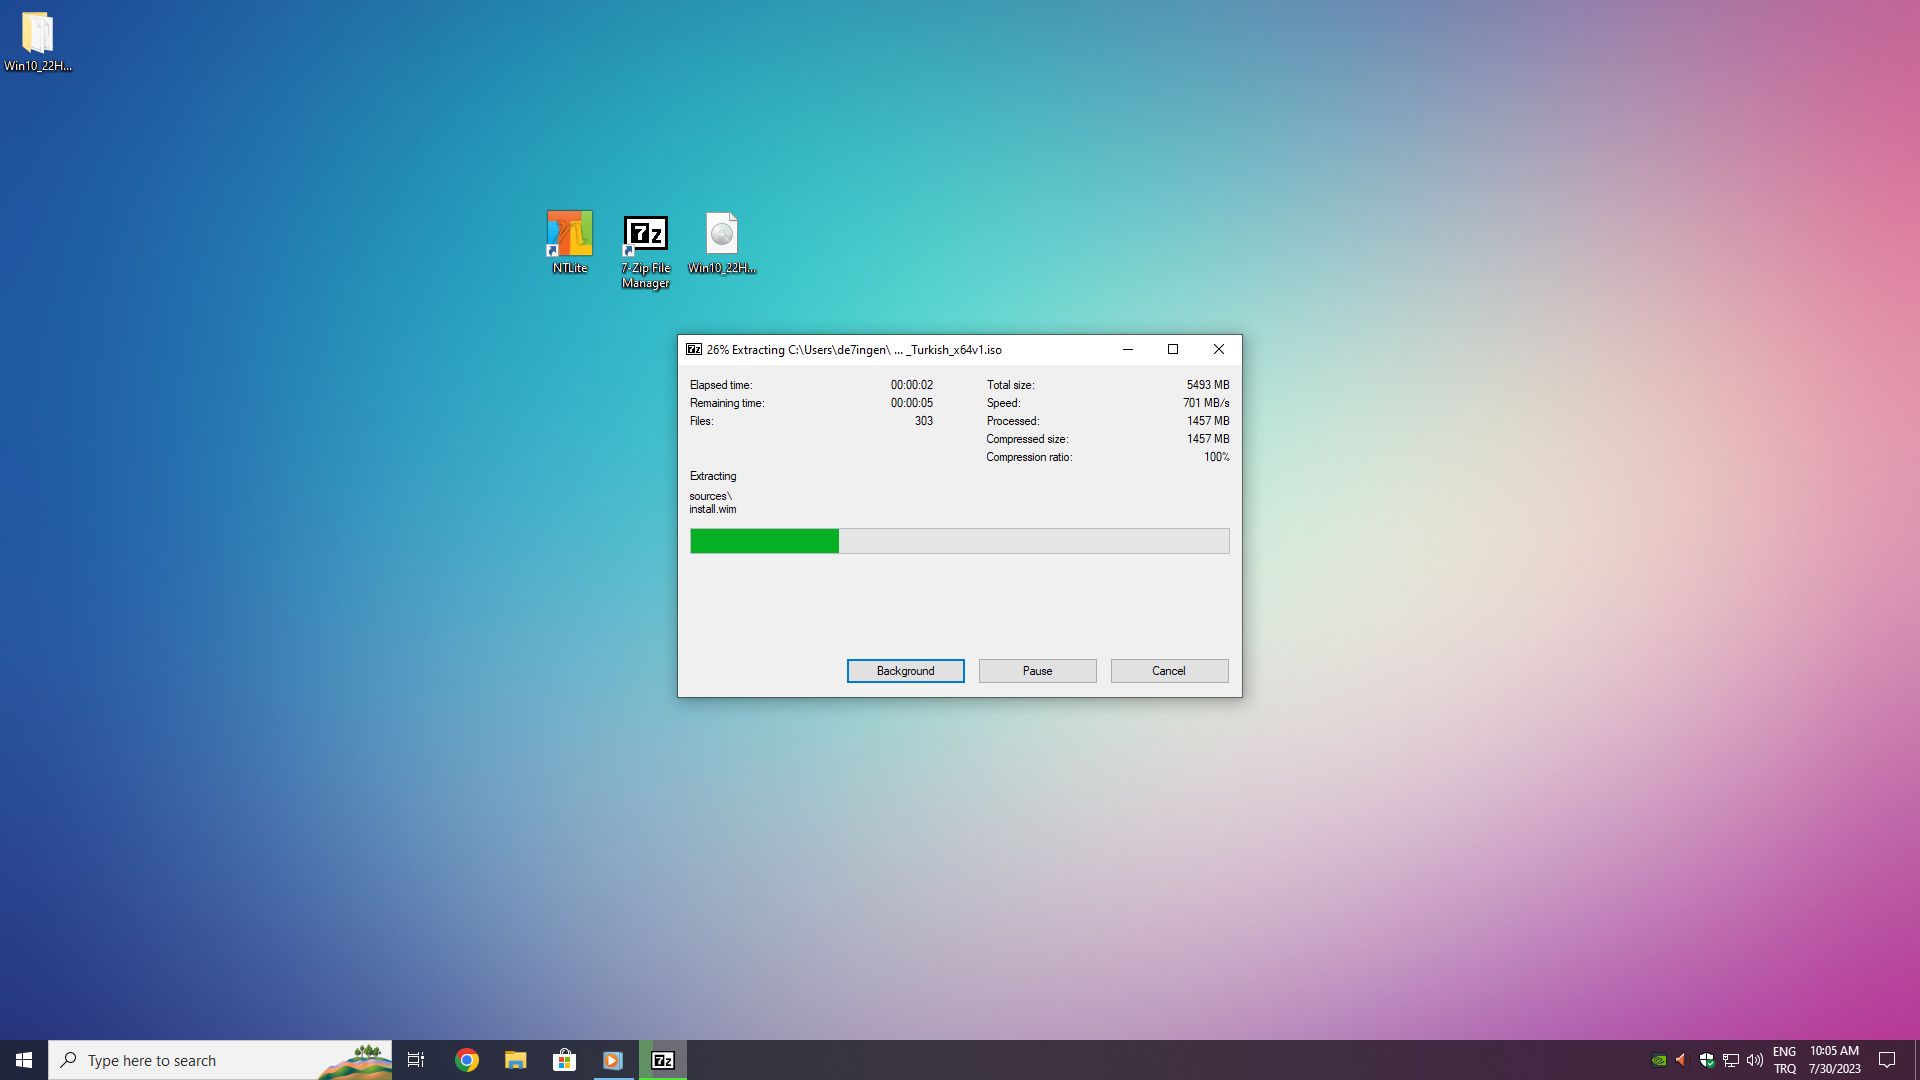This screenshot has height=1080, width=1920.
Task: Send extraction to Background
Action: [x=905, y=671]
